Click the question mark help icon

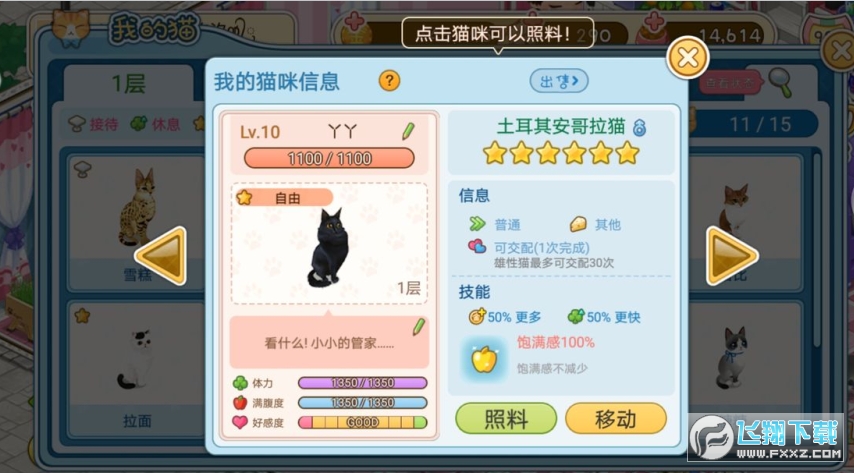[389, 81]
